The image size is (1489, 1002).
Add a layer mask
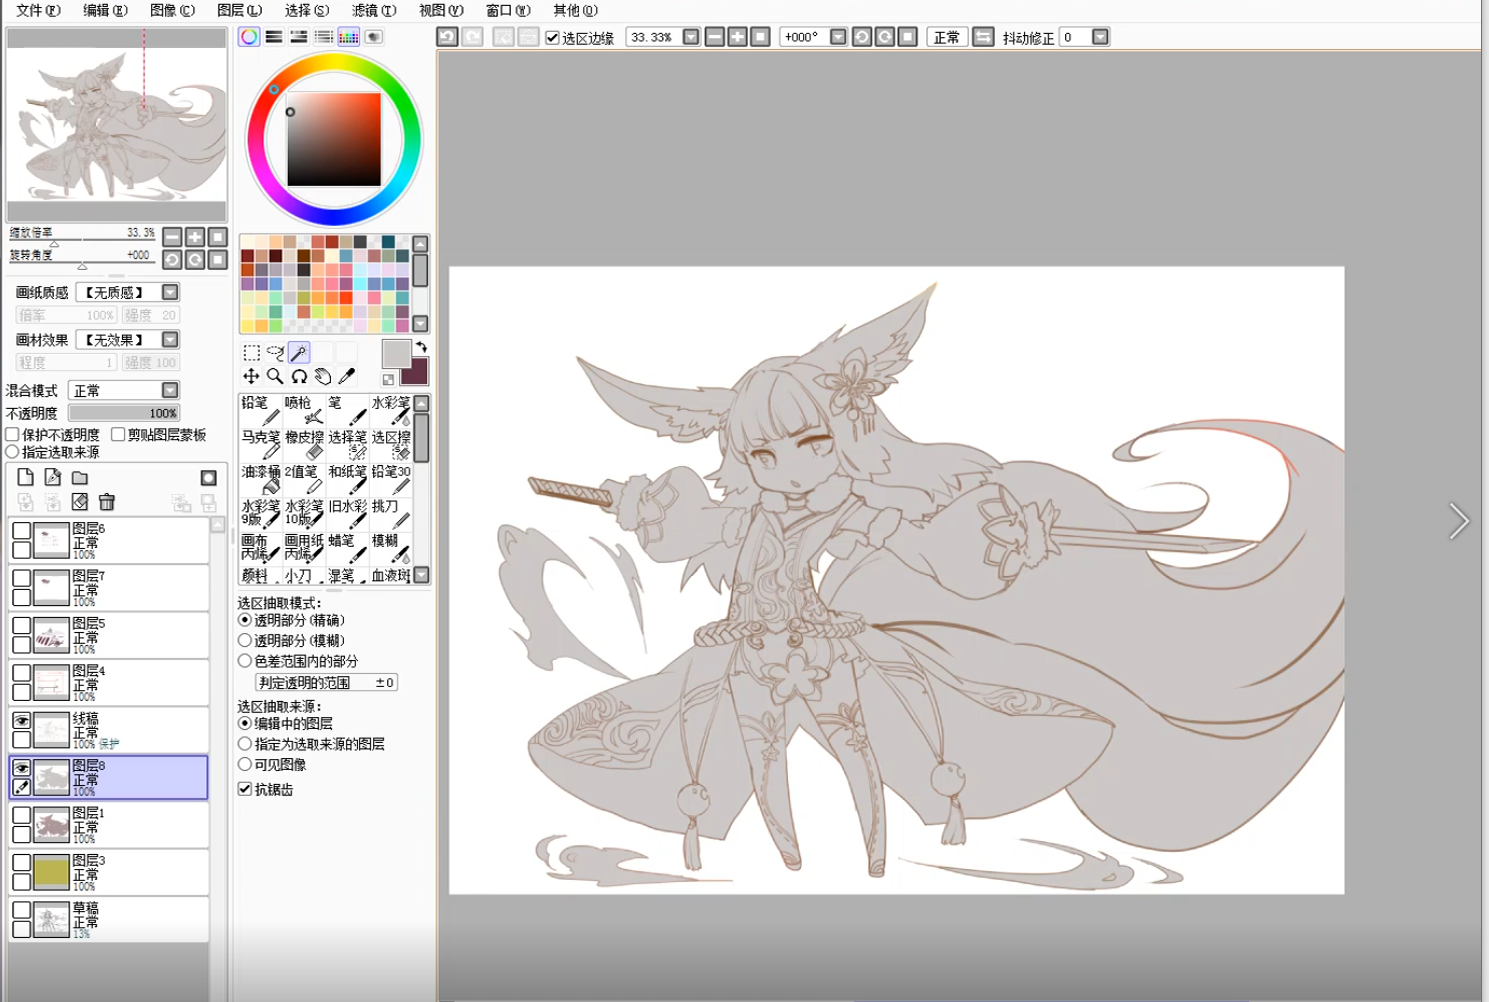point(208,478)
